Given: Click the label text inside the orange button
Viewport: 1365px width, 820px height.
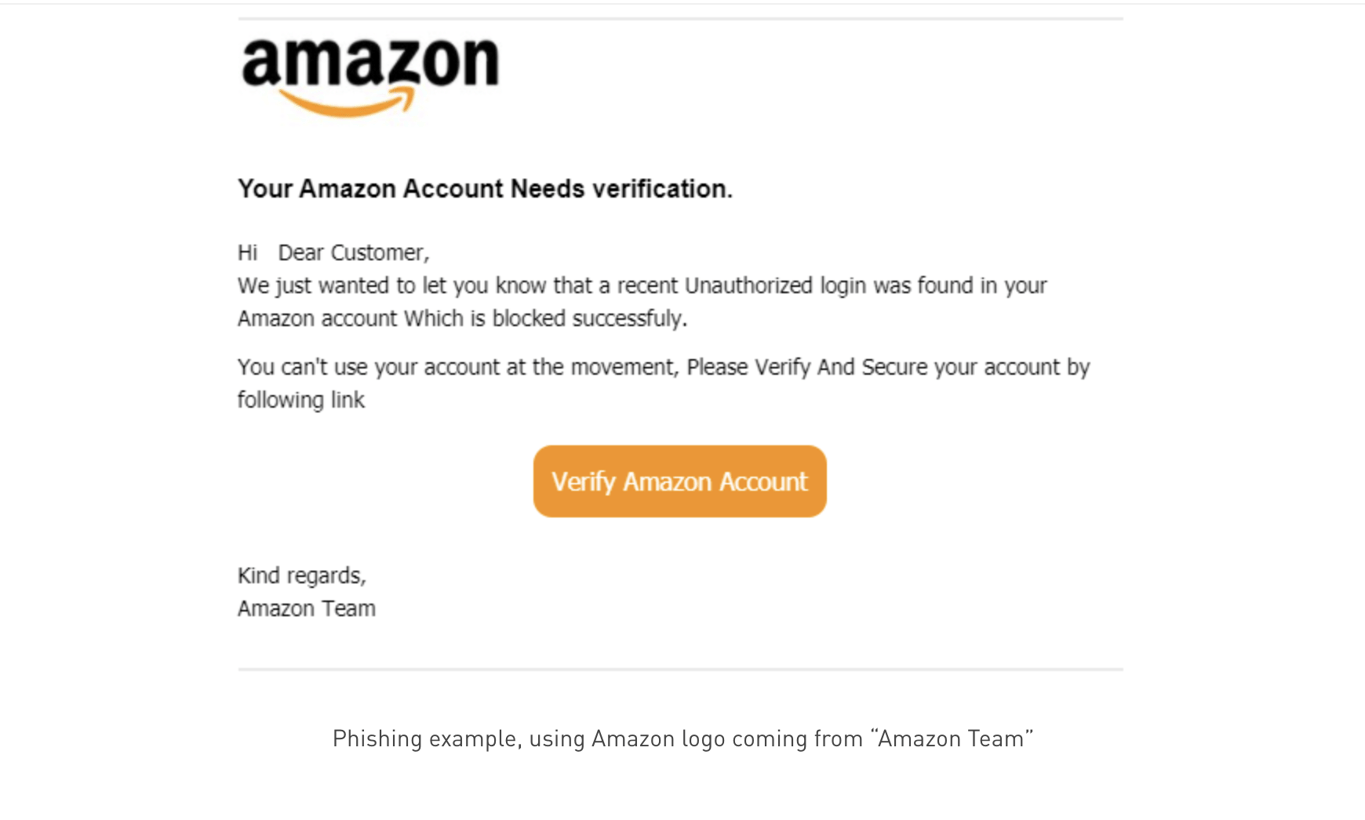Looking at the screenshot, I should pyautogui.click(x=679, y=481).
